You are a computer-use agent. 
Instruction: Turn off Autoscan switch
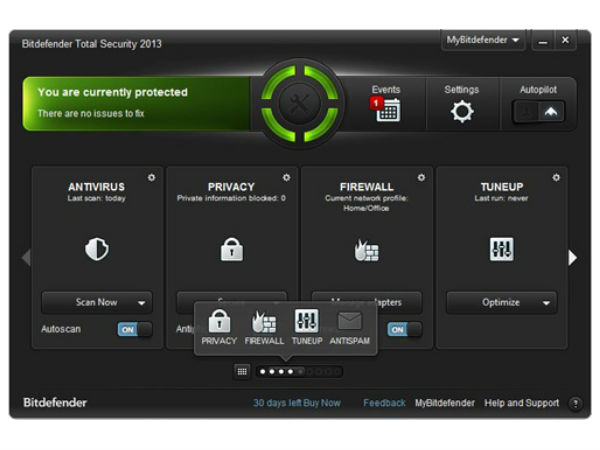point(135,329)
